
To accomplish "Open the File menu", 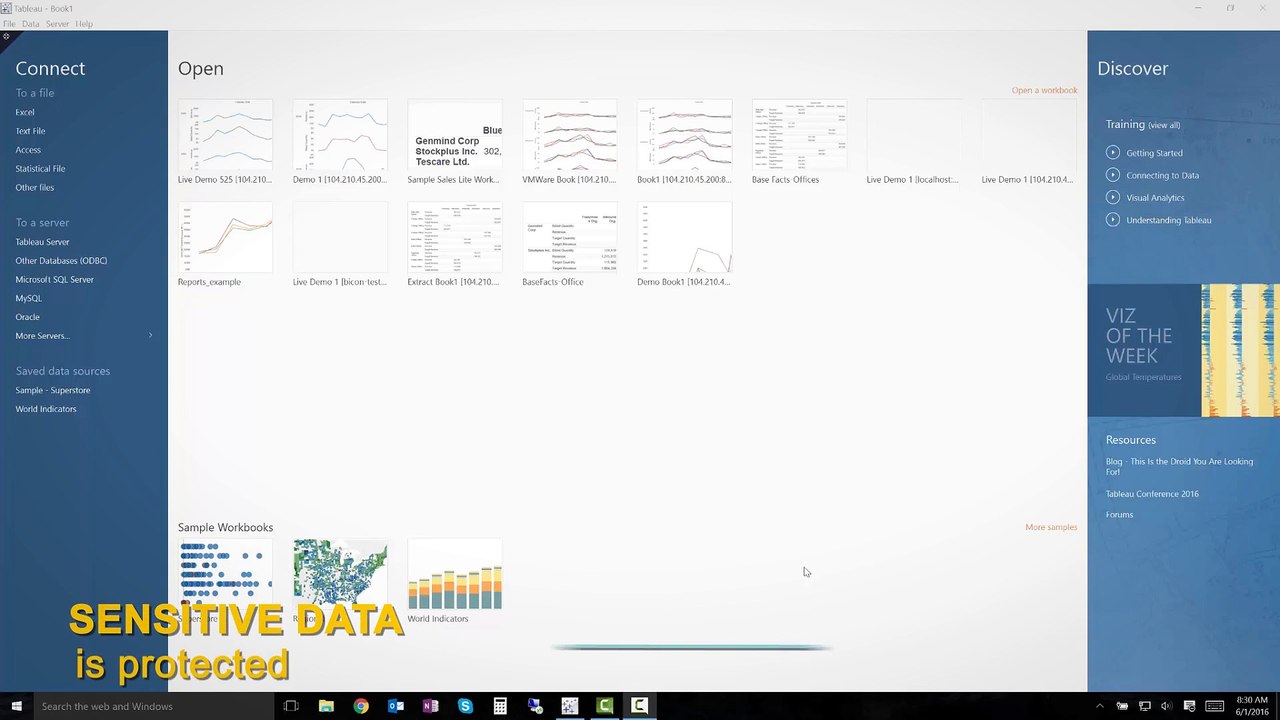I will 9,24.
